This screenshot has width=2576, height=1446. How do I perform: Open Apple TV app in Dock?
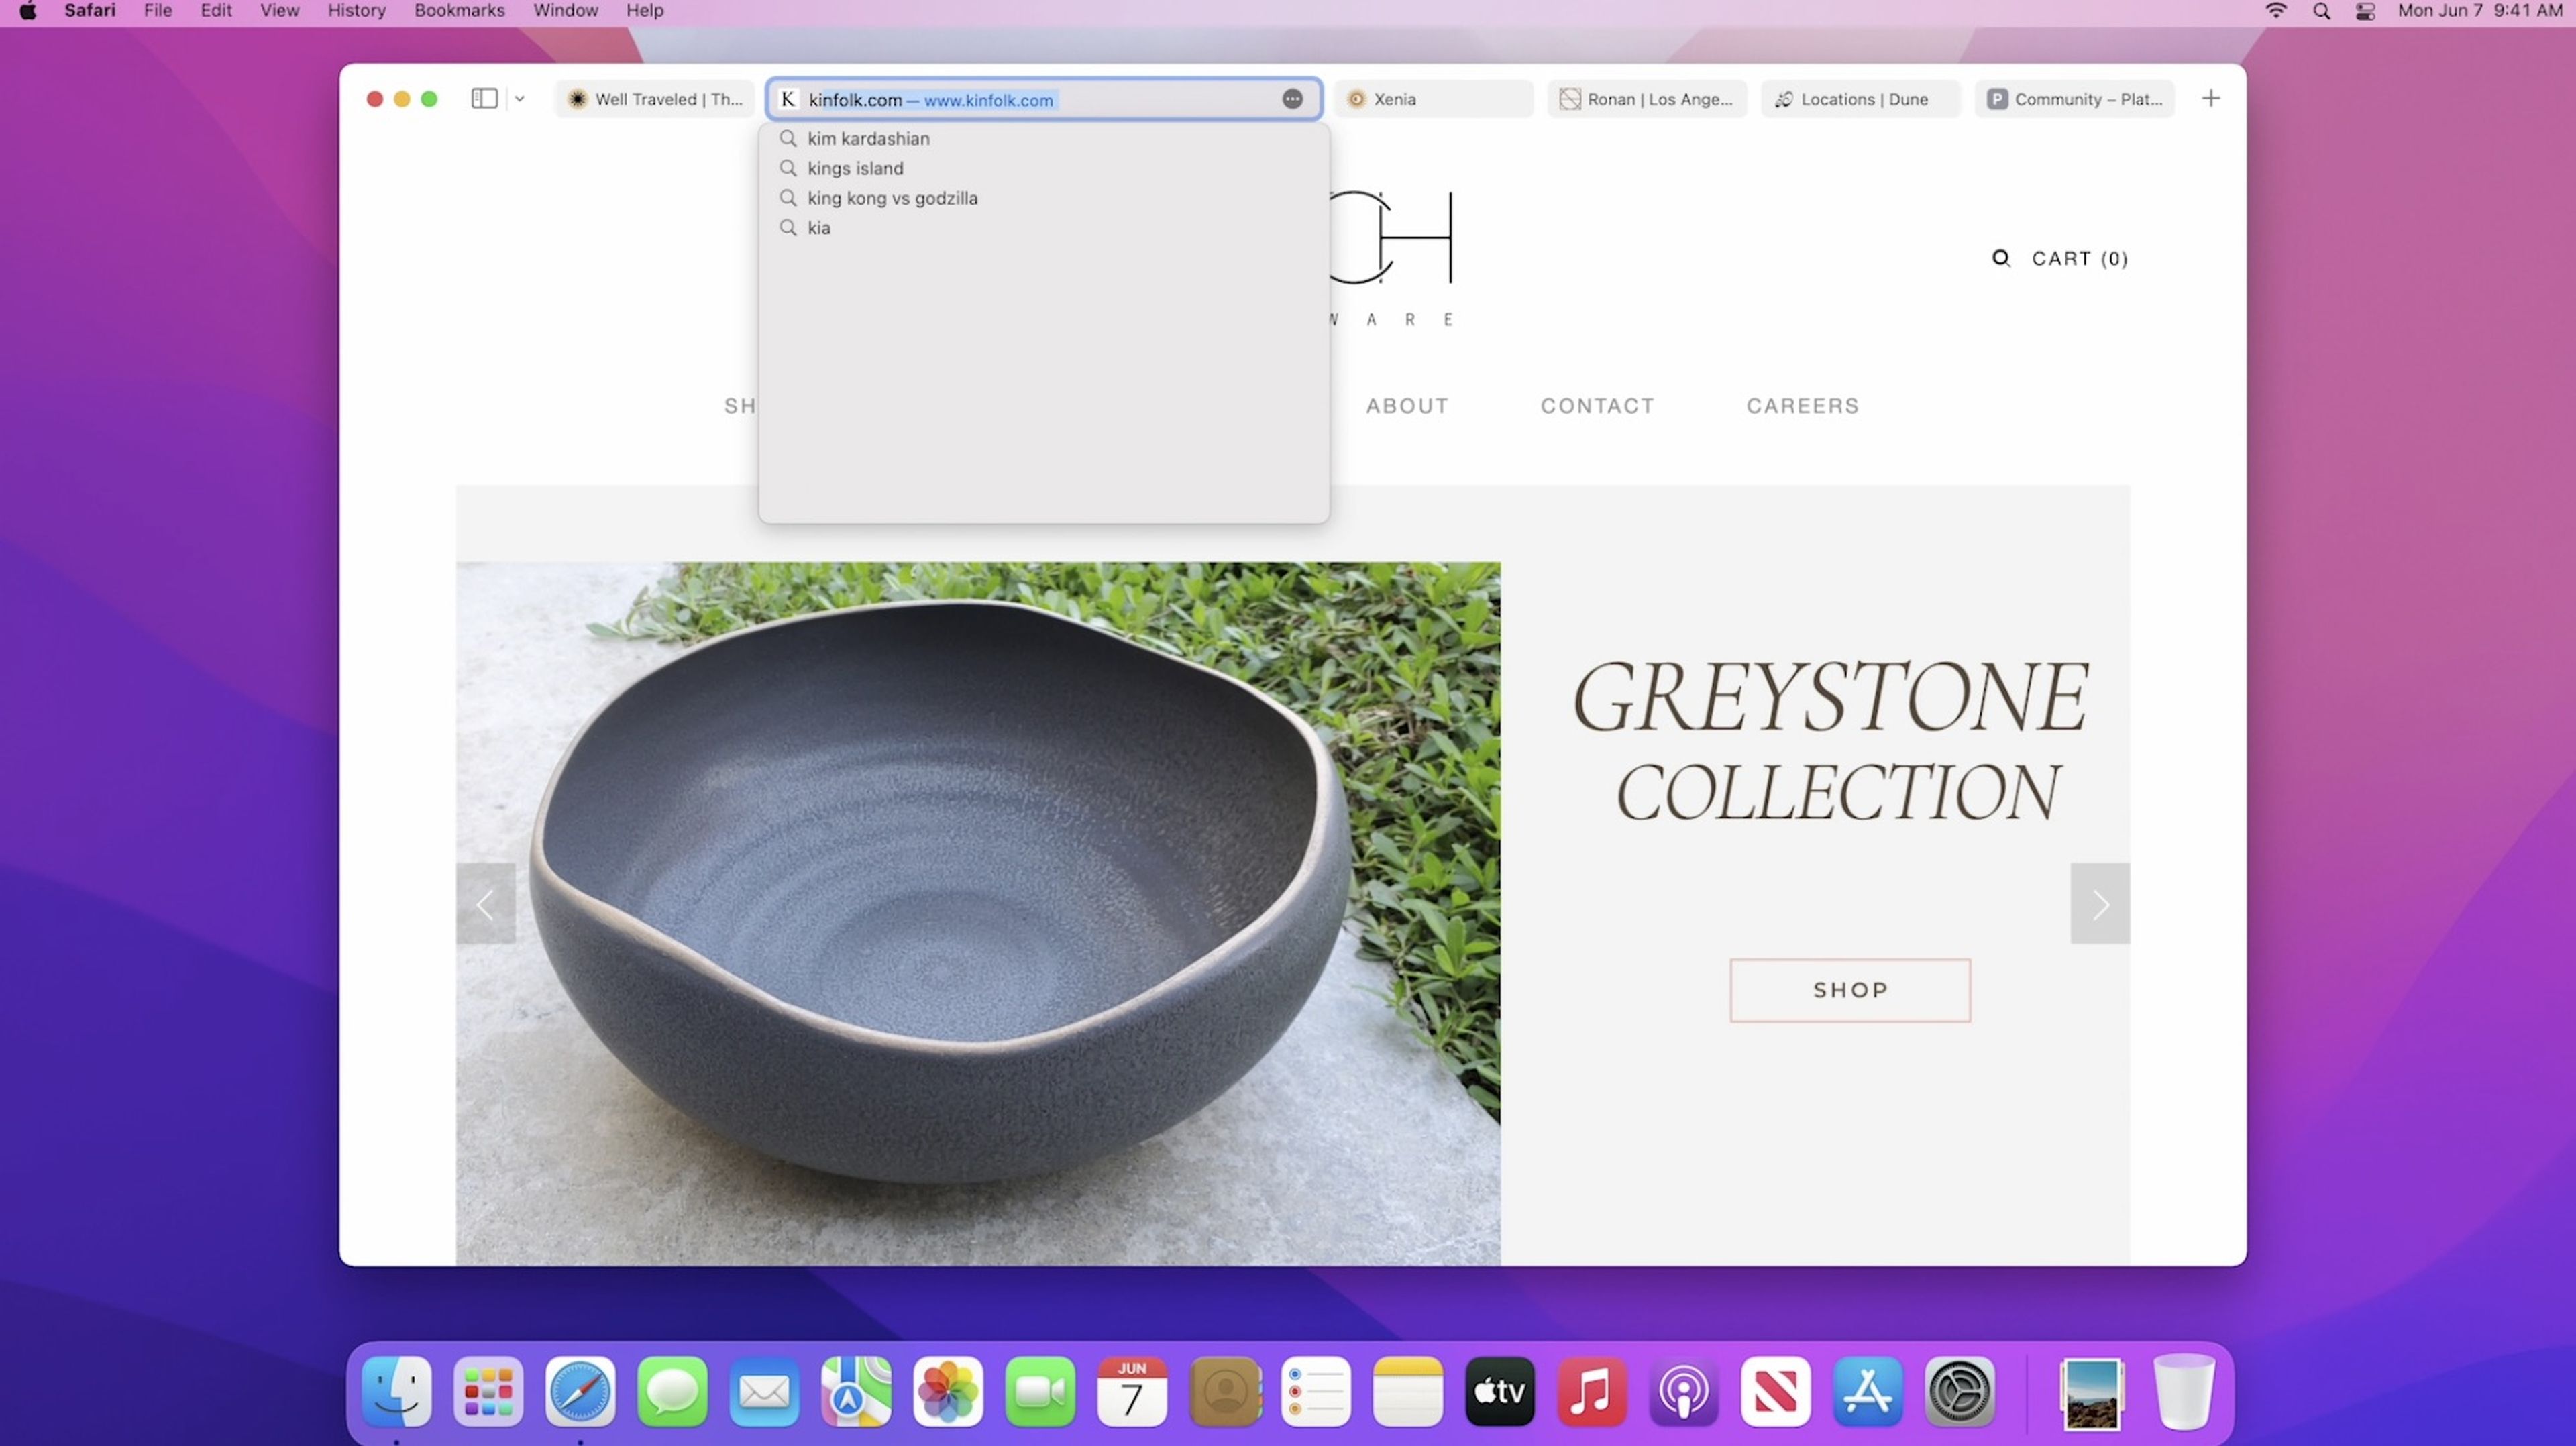tap(1500, 1391)
